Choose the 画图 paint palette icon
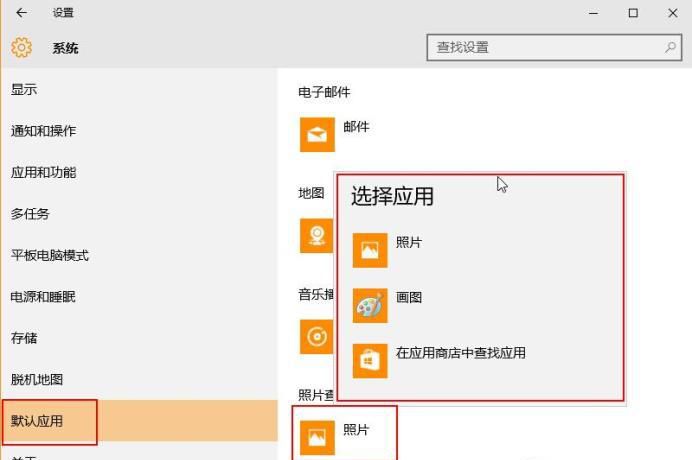 (370, 305)
